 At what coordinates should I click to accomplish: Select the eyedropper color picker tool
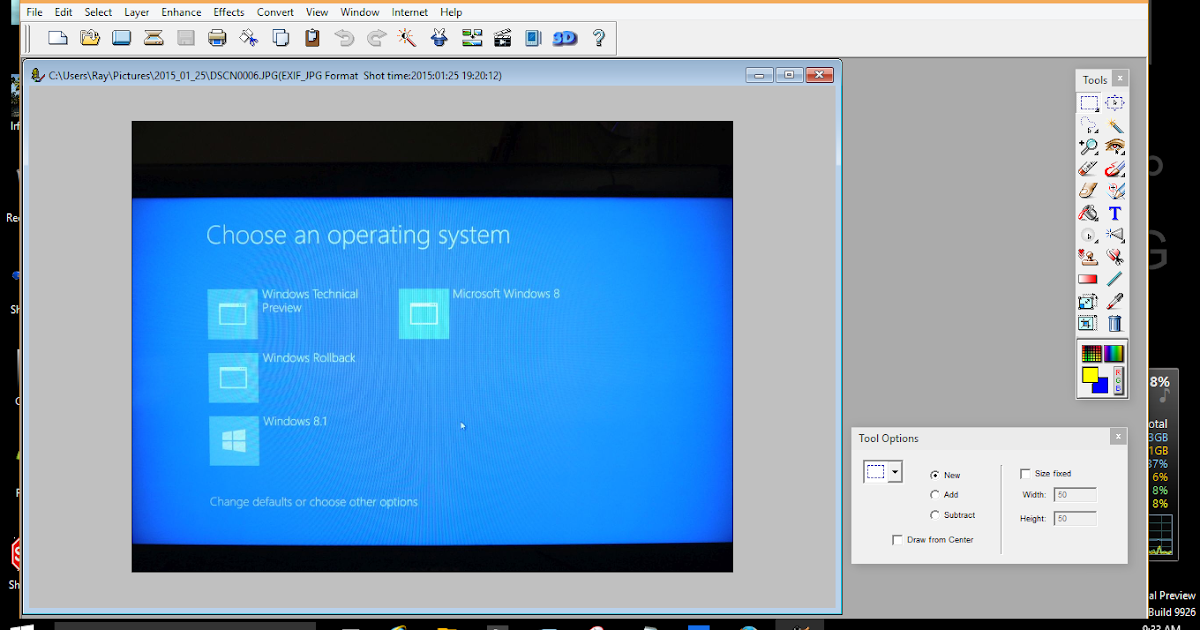(1115, 301)
